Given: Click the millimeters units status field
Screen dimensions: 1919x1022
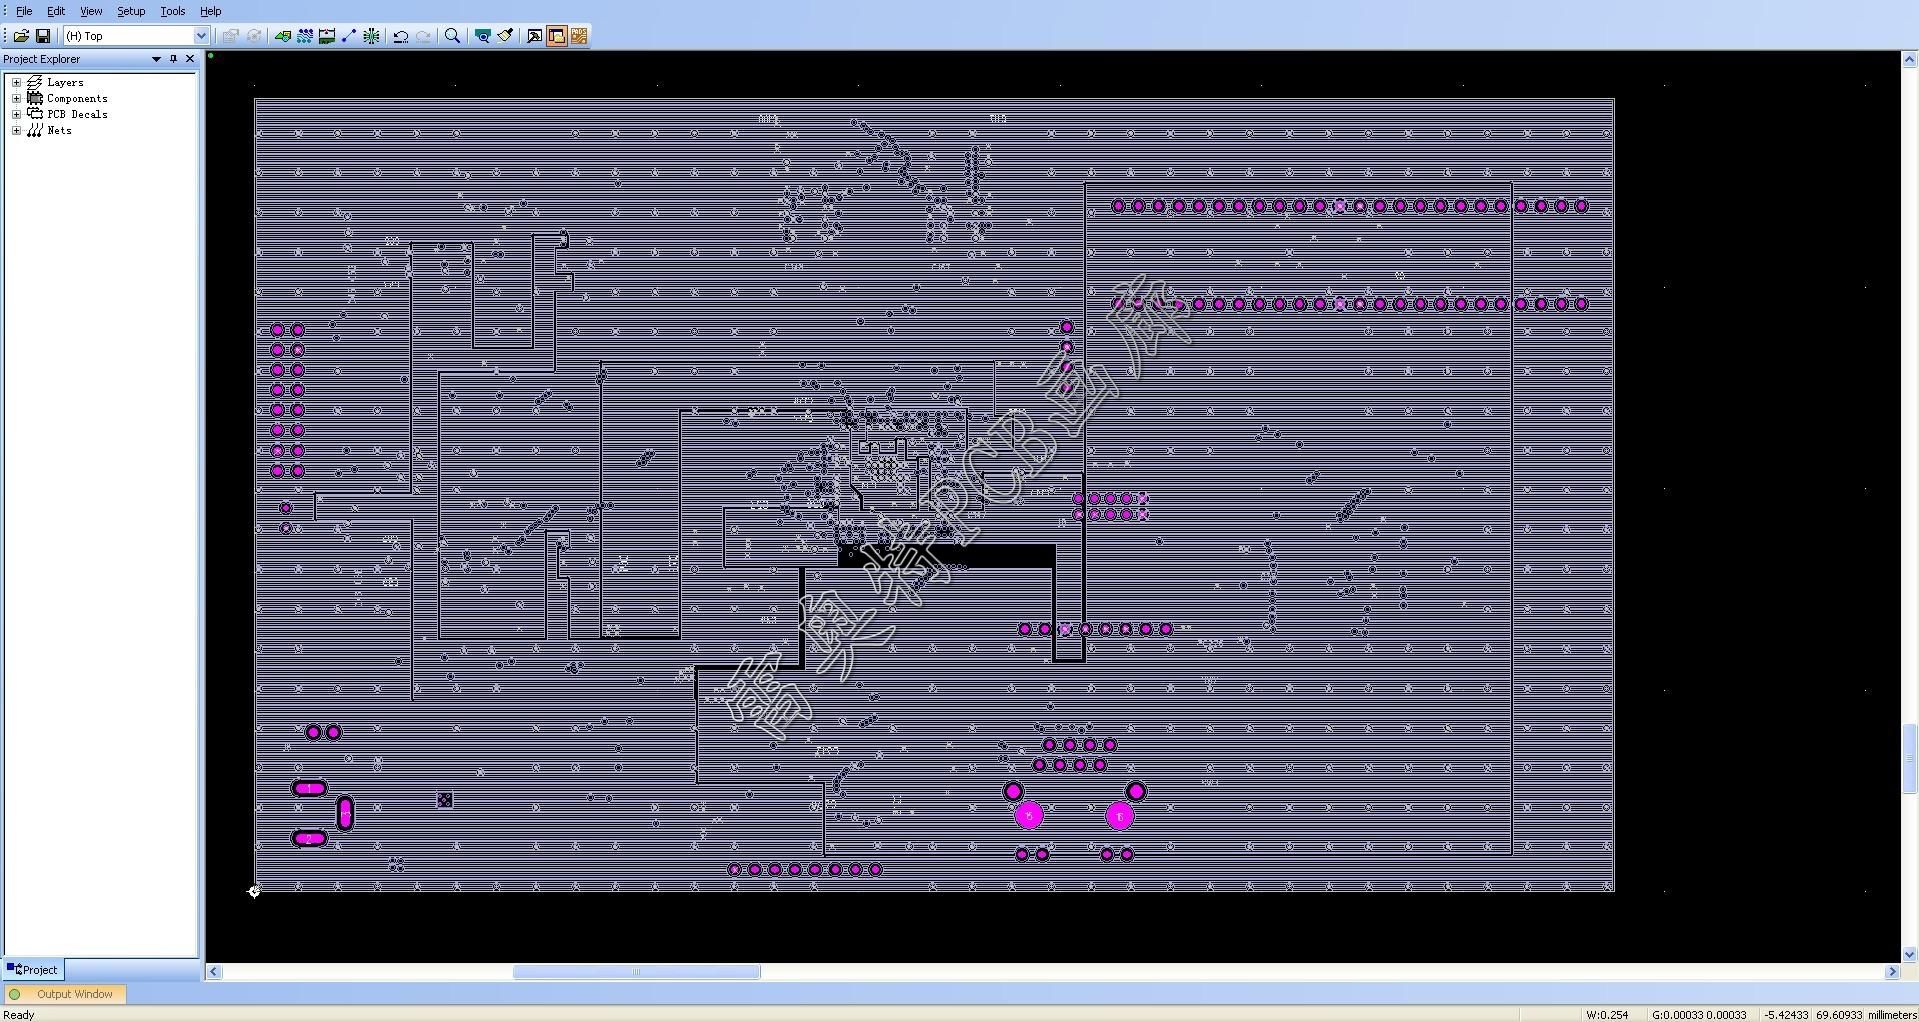Looking at the screenshot, I should tap(1891, 1015).
